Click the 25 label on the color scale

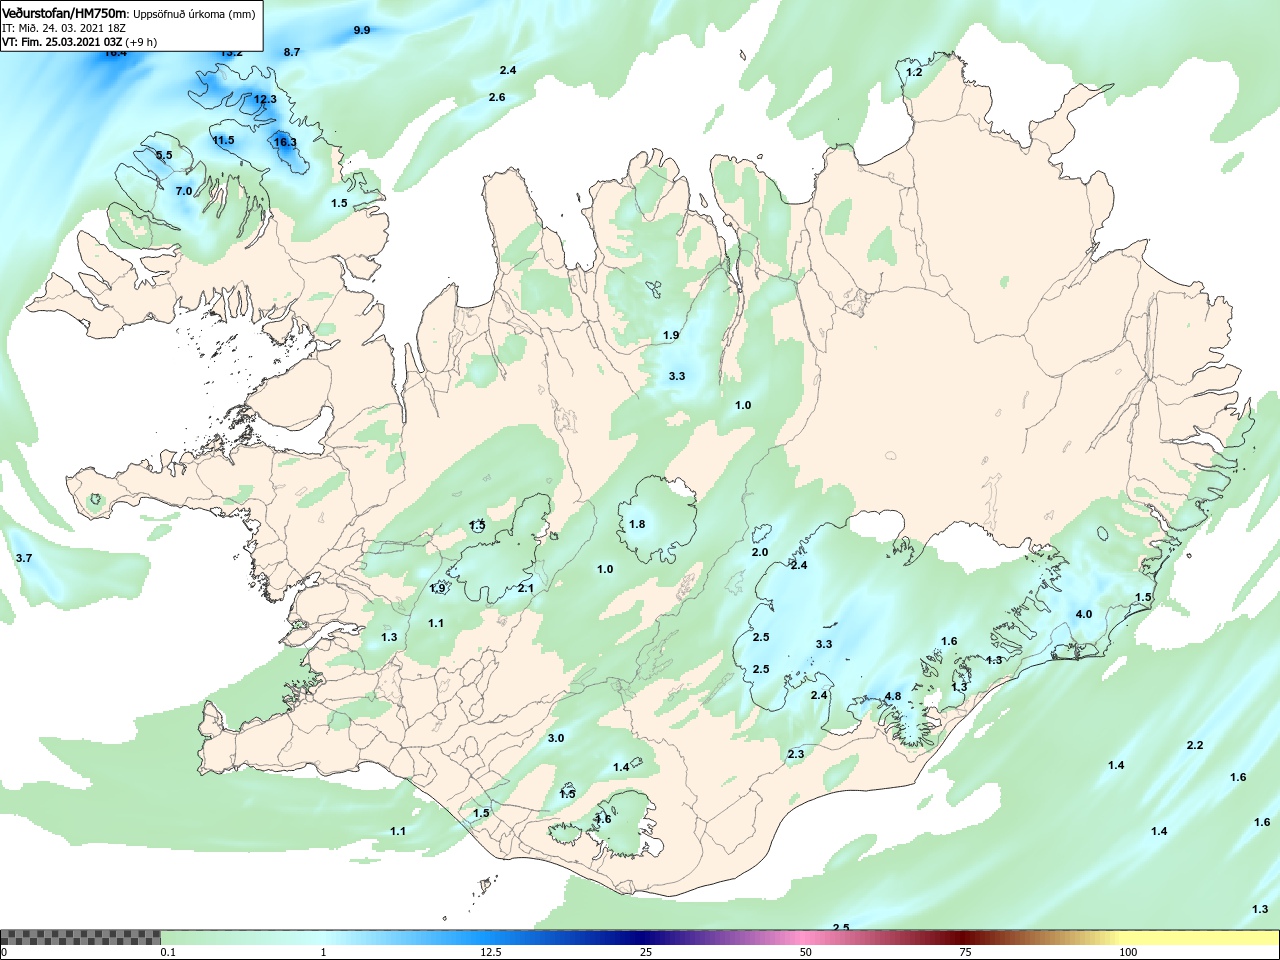coord(647,952)
